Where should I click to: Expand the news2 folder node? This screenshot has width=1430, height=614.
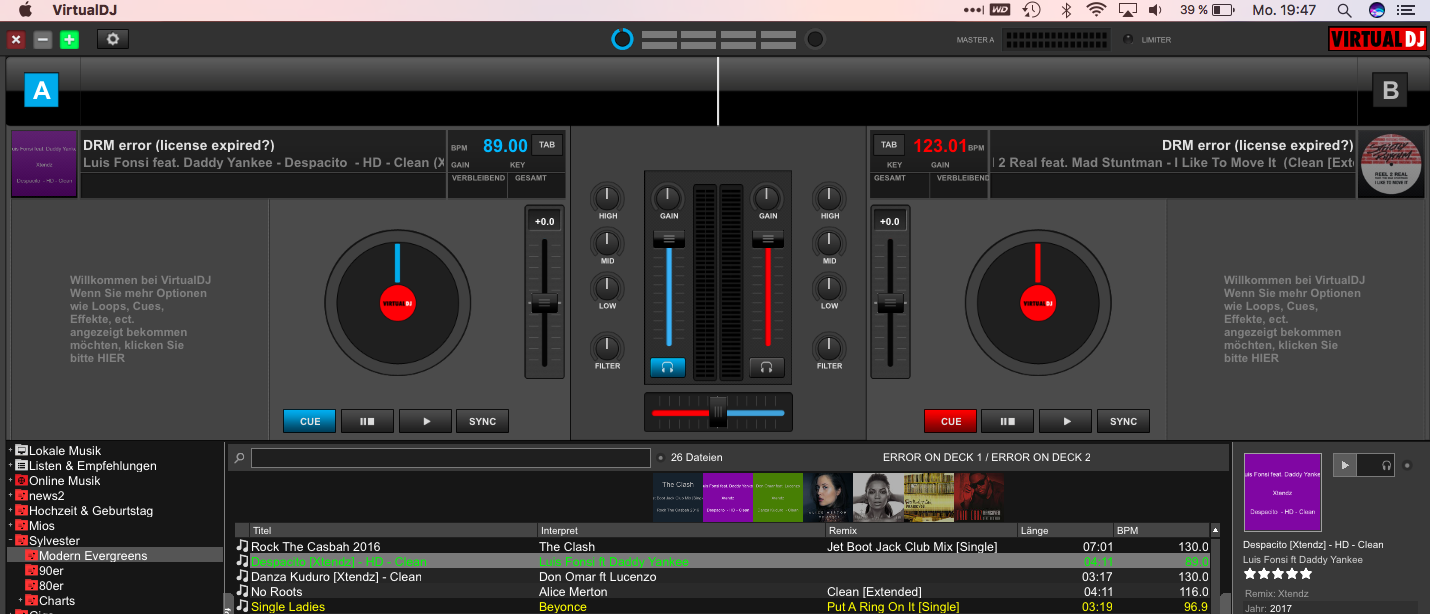click(x=10, y=496)
